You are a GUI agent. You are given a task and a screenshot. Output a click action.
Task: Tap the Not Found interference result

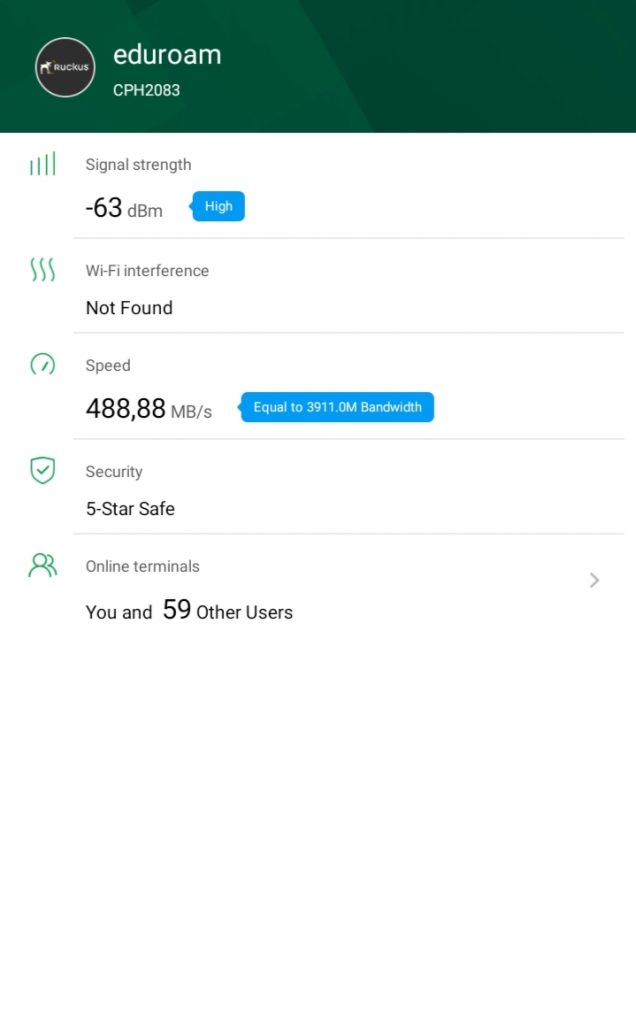(x=129, y=308)
